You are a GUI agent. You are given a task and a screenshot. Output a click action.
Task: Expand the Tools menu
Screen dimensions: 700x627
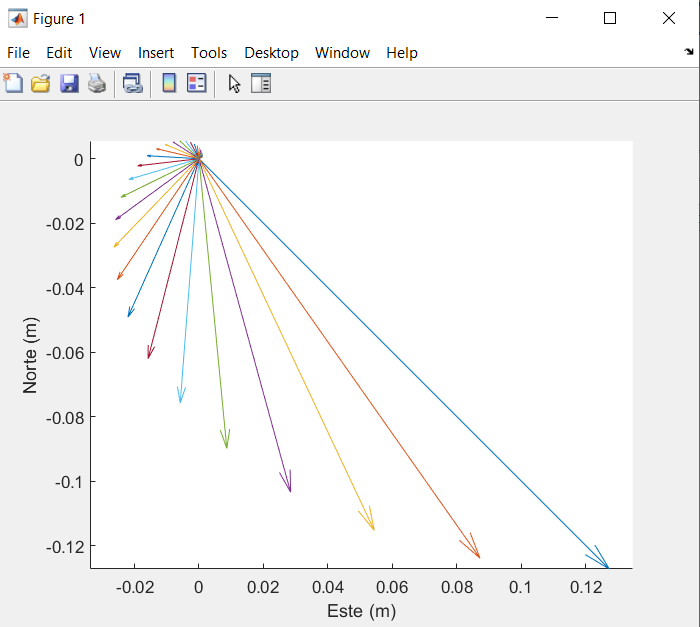(x=209, y=53)
